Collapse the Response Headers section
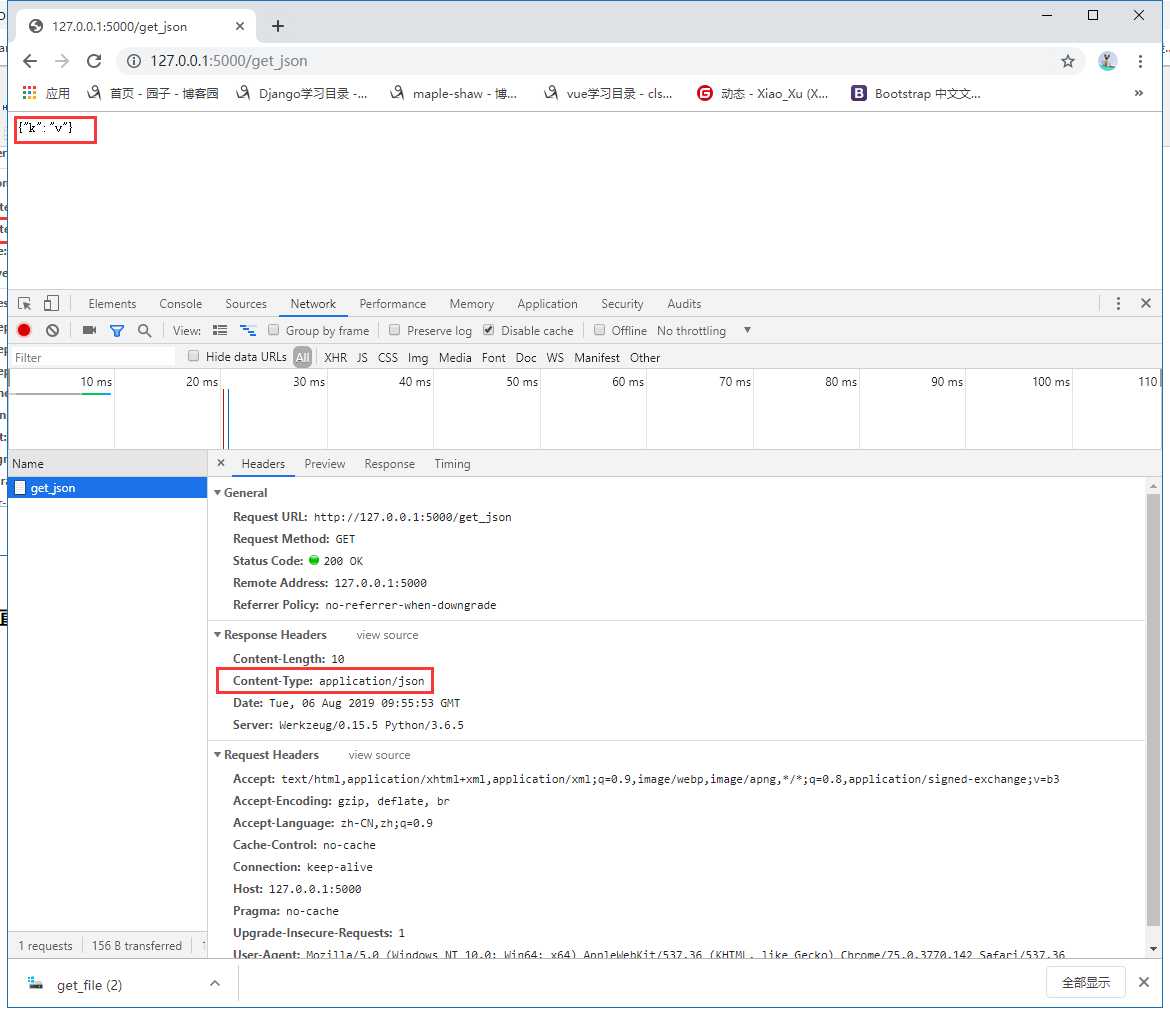Viewport: 1170px width, 1015px height. [x=218, y=635]
